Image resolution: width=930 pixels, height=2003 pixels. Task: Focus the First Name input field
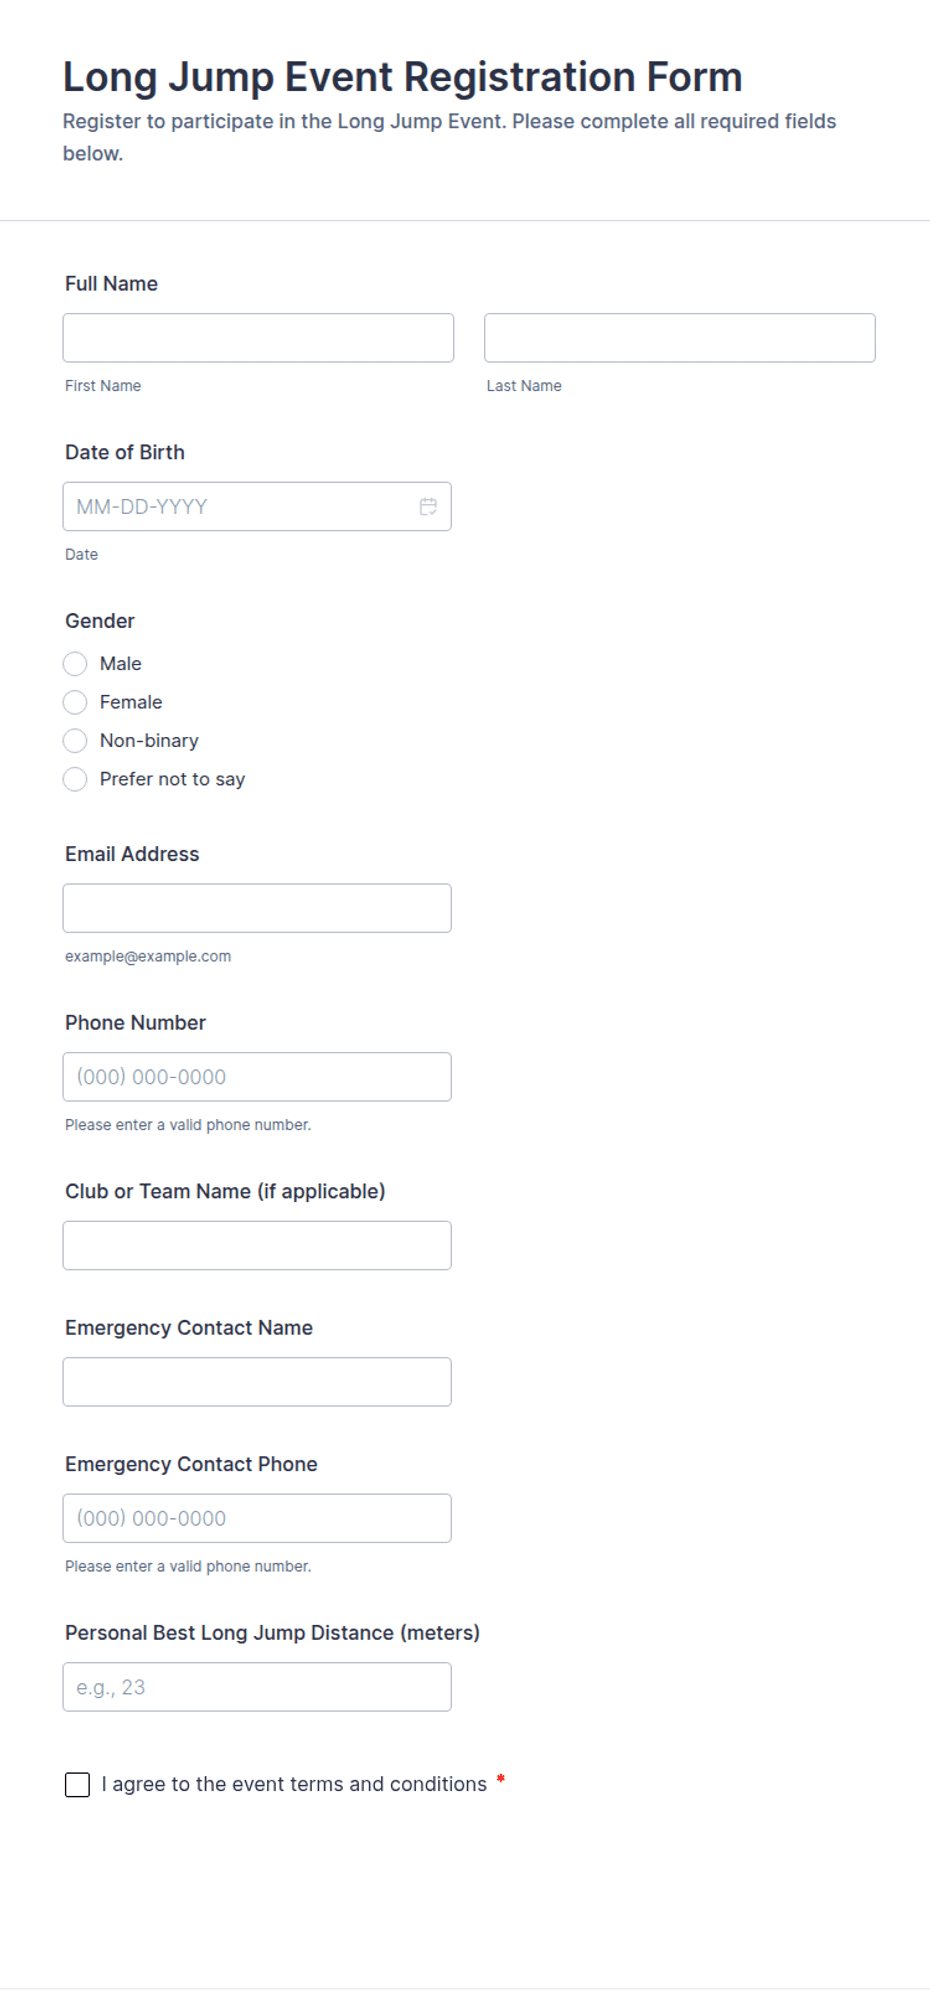point(258,338)
